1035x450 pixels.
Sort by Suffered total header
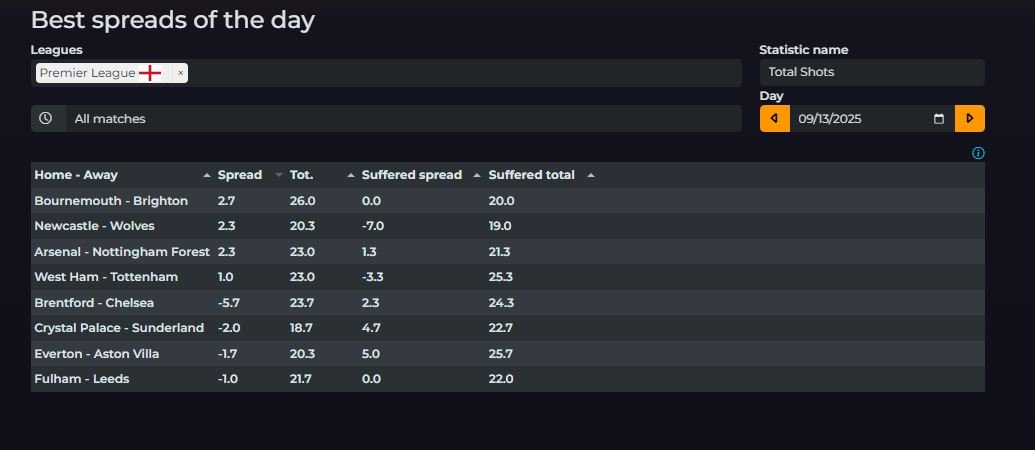click(x=531, y=175)
